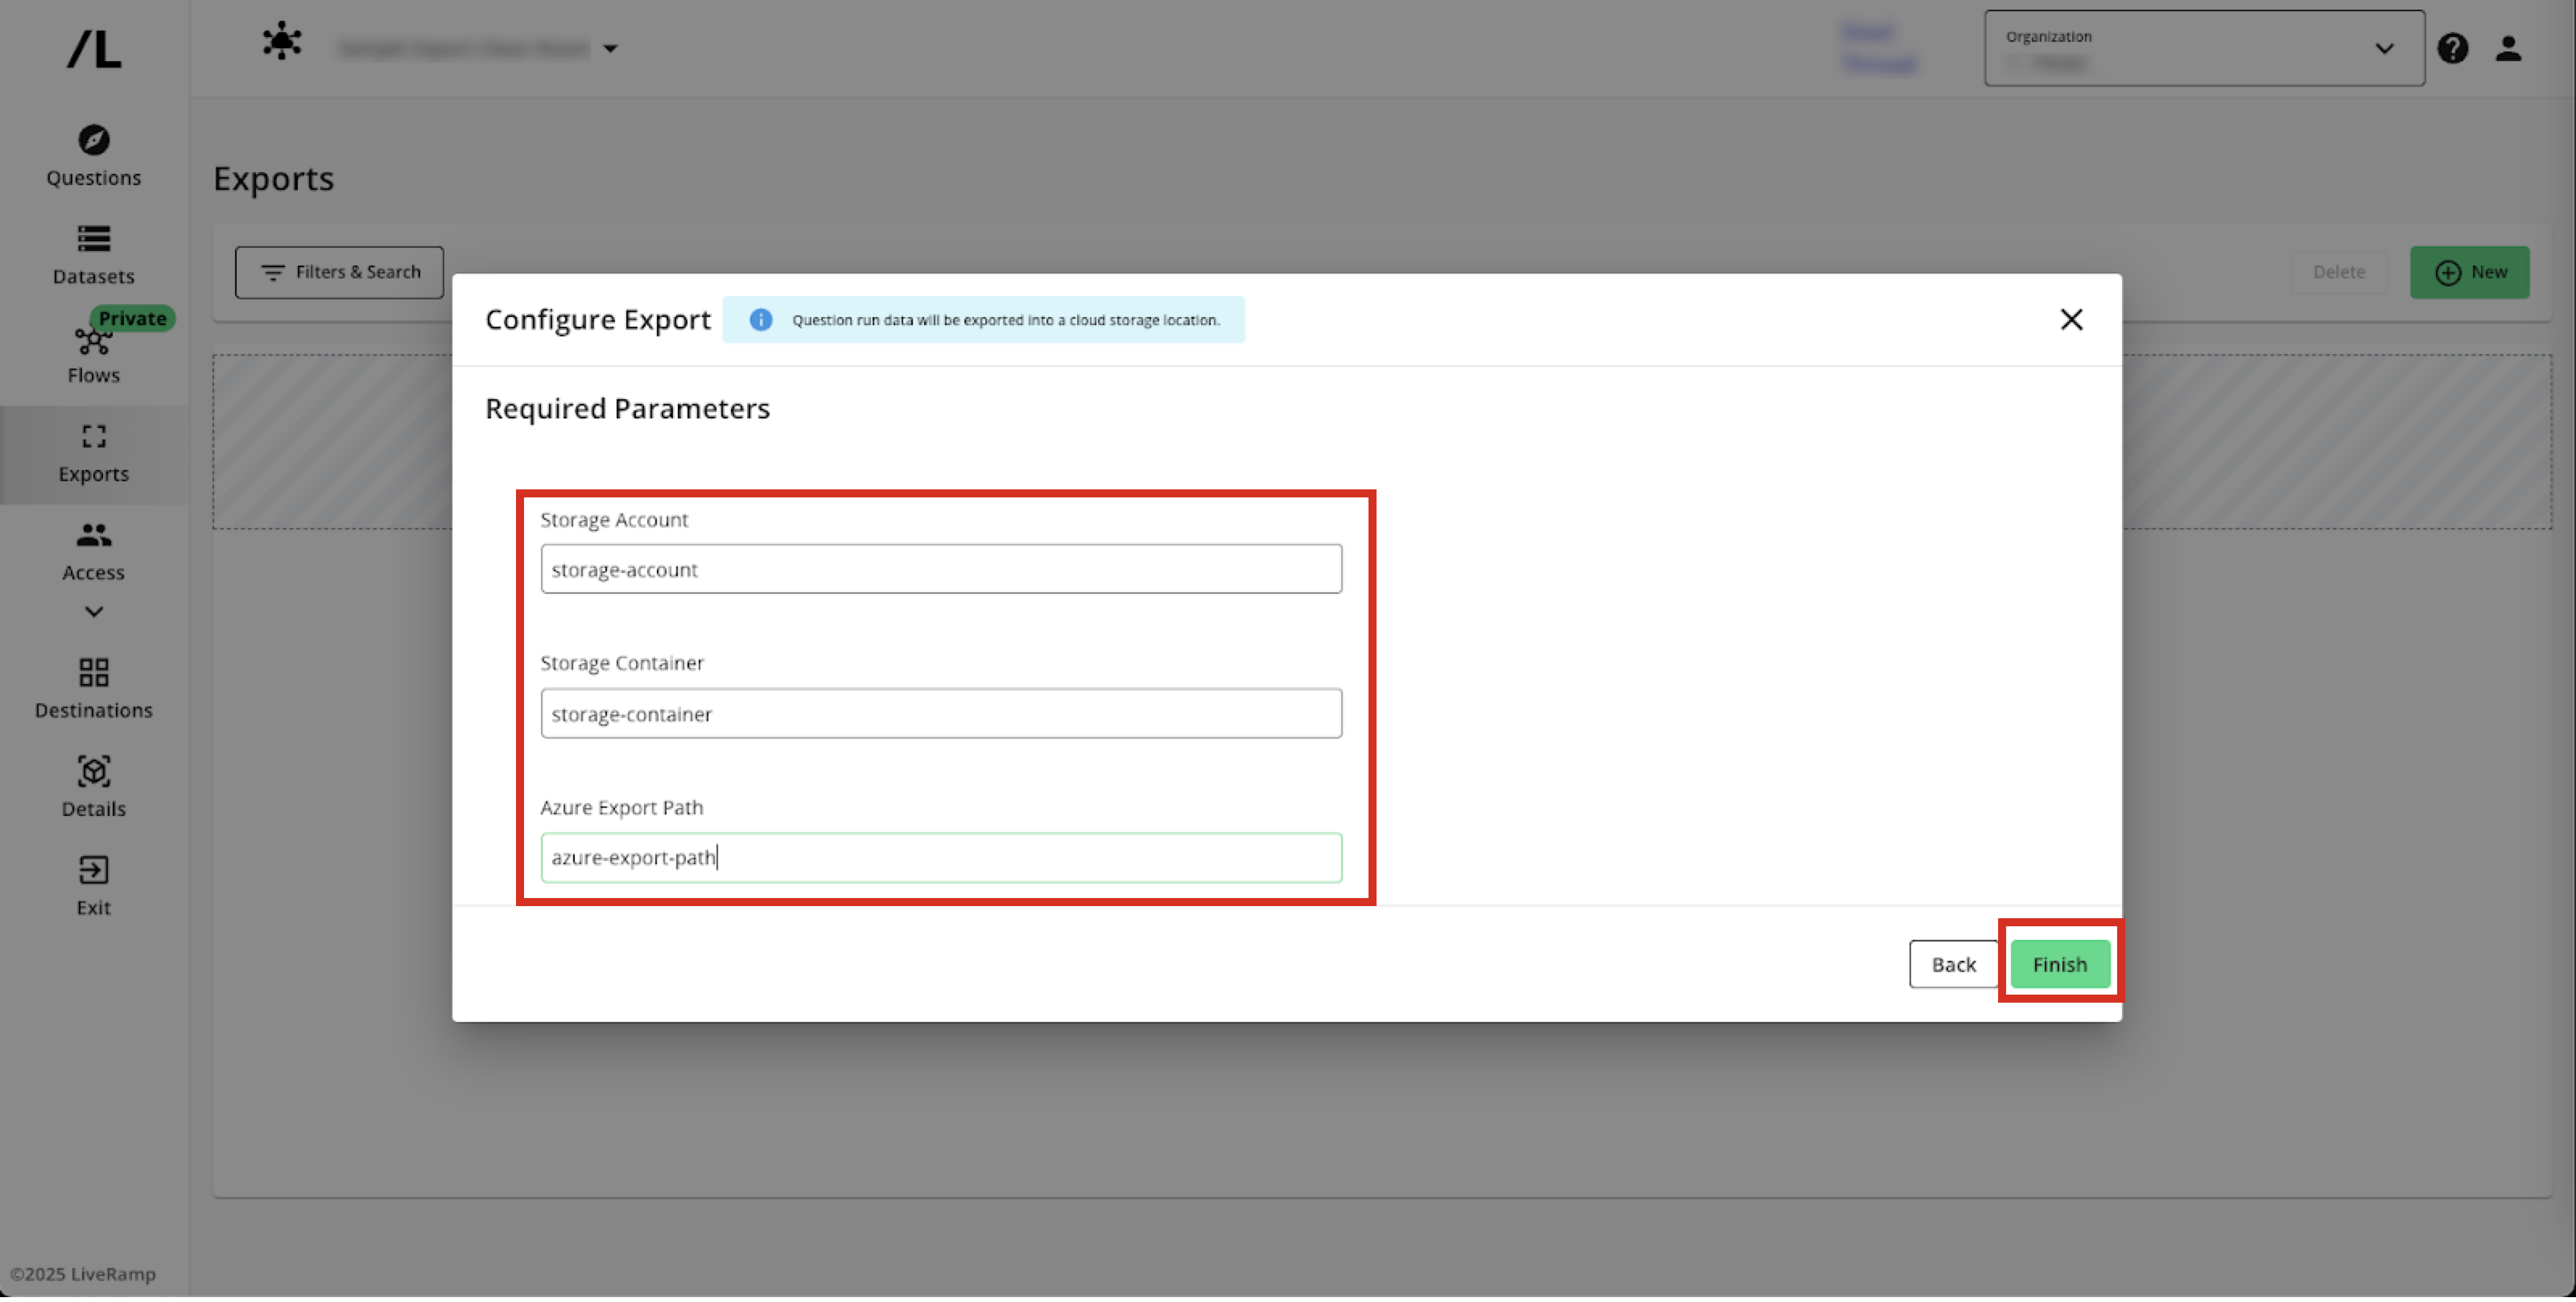Image resolution: width=2576 pixels, height=1302 pixels.
Task: Open the Details sidebar icon
Action: 93,771
